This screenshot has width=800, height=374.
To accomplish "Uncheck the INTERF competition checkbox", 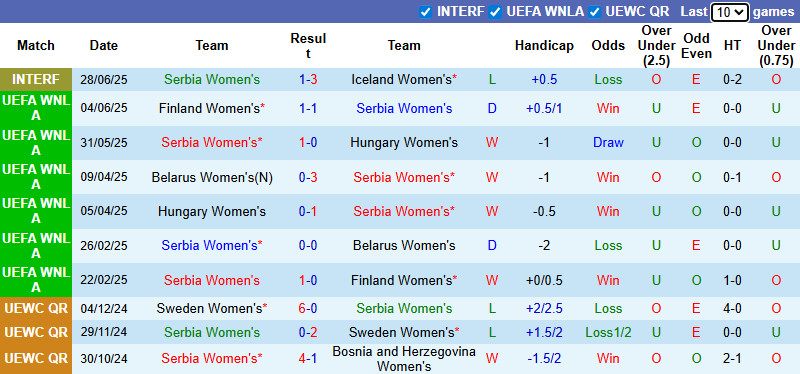I will pos(425,12).
